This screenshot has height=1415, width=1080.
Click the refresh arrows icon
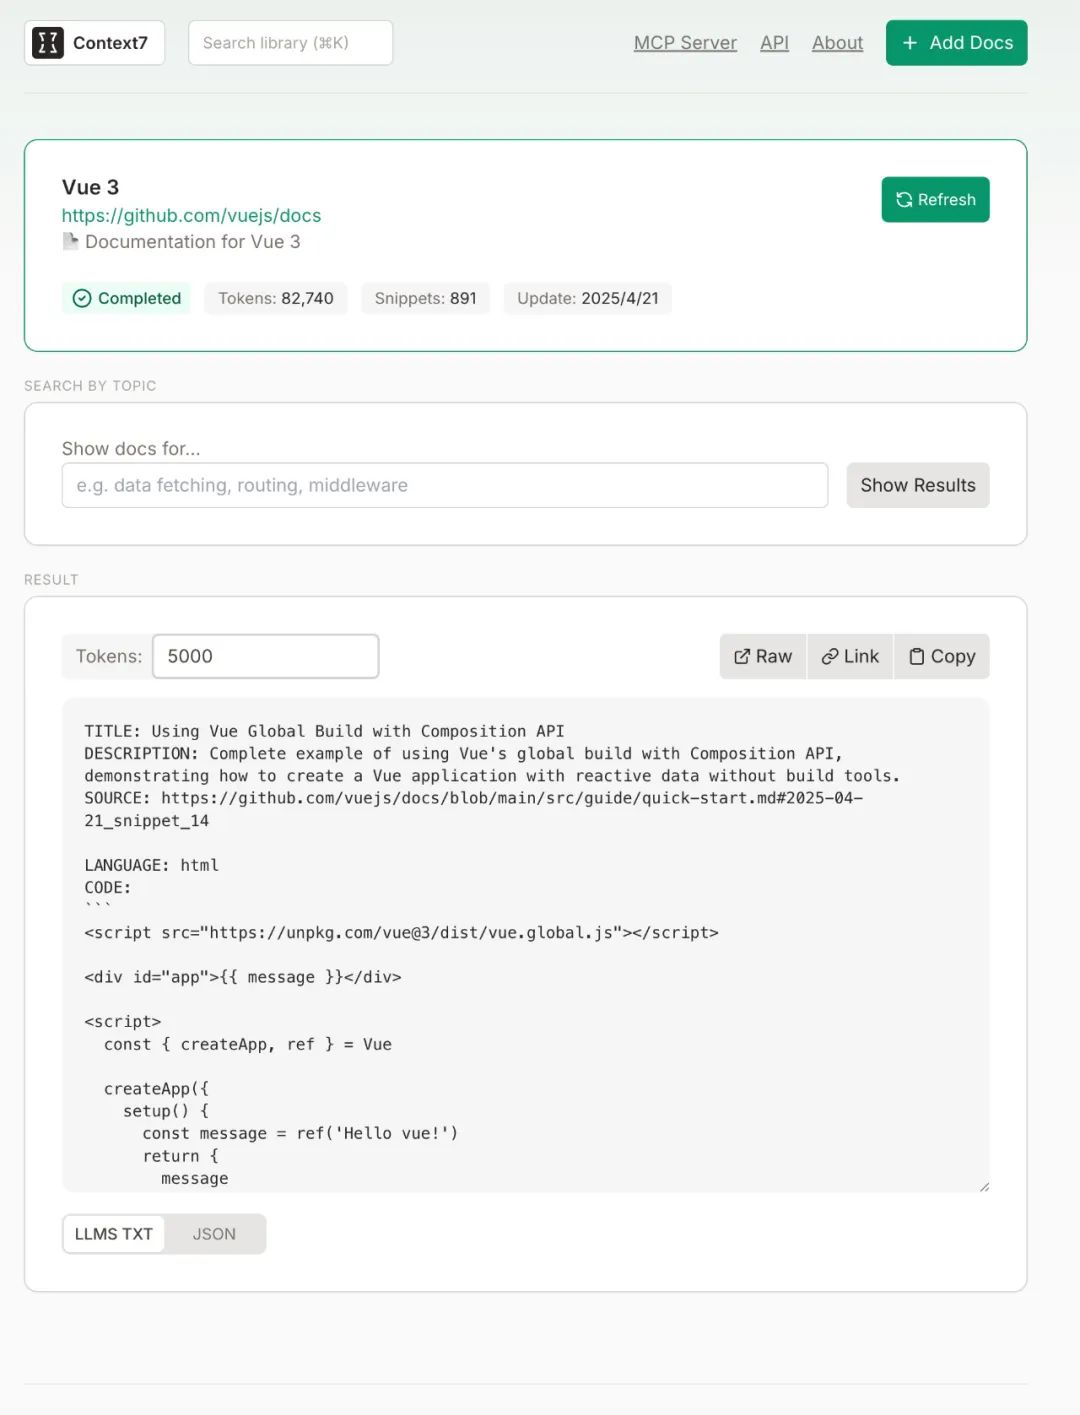pyautogui.click(x=904, y=200)
